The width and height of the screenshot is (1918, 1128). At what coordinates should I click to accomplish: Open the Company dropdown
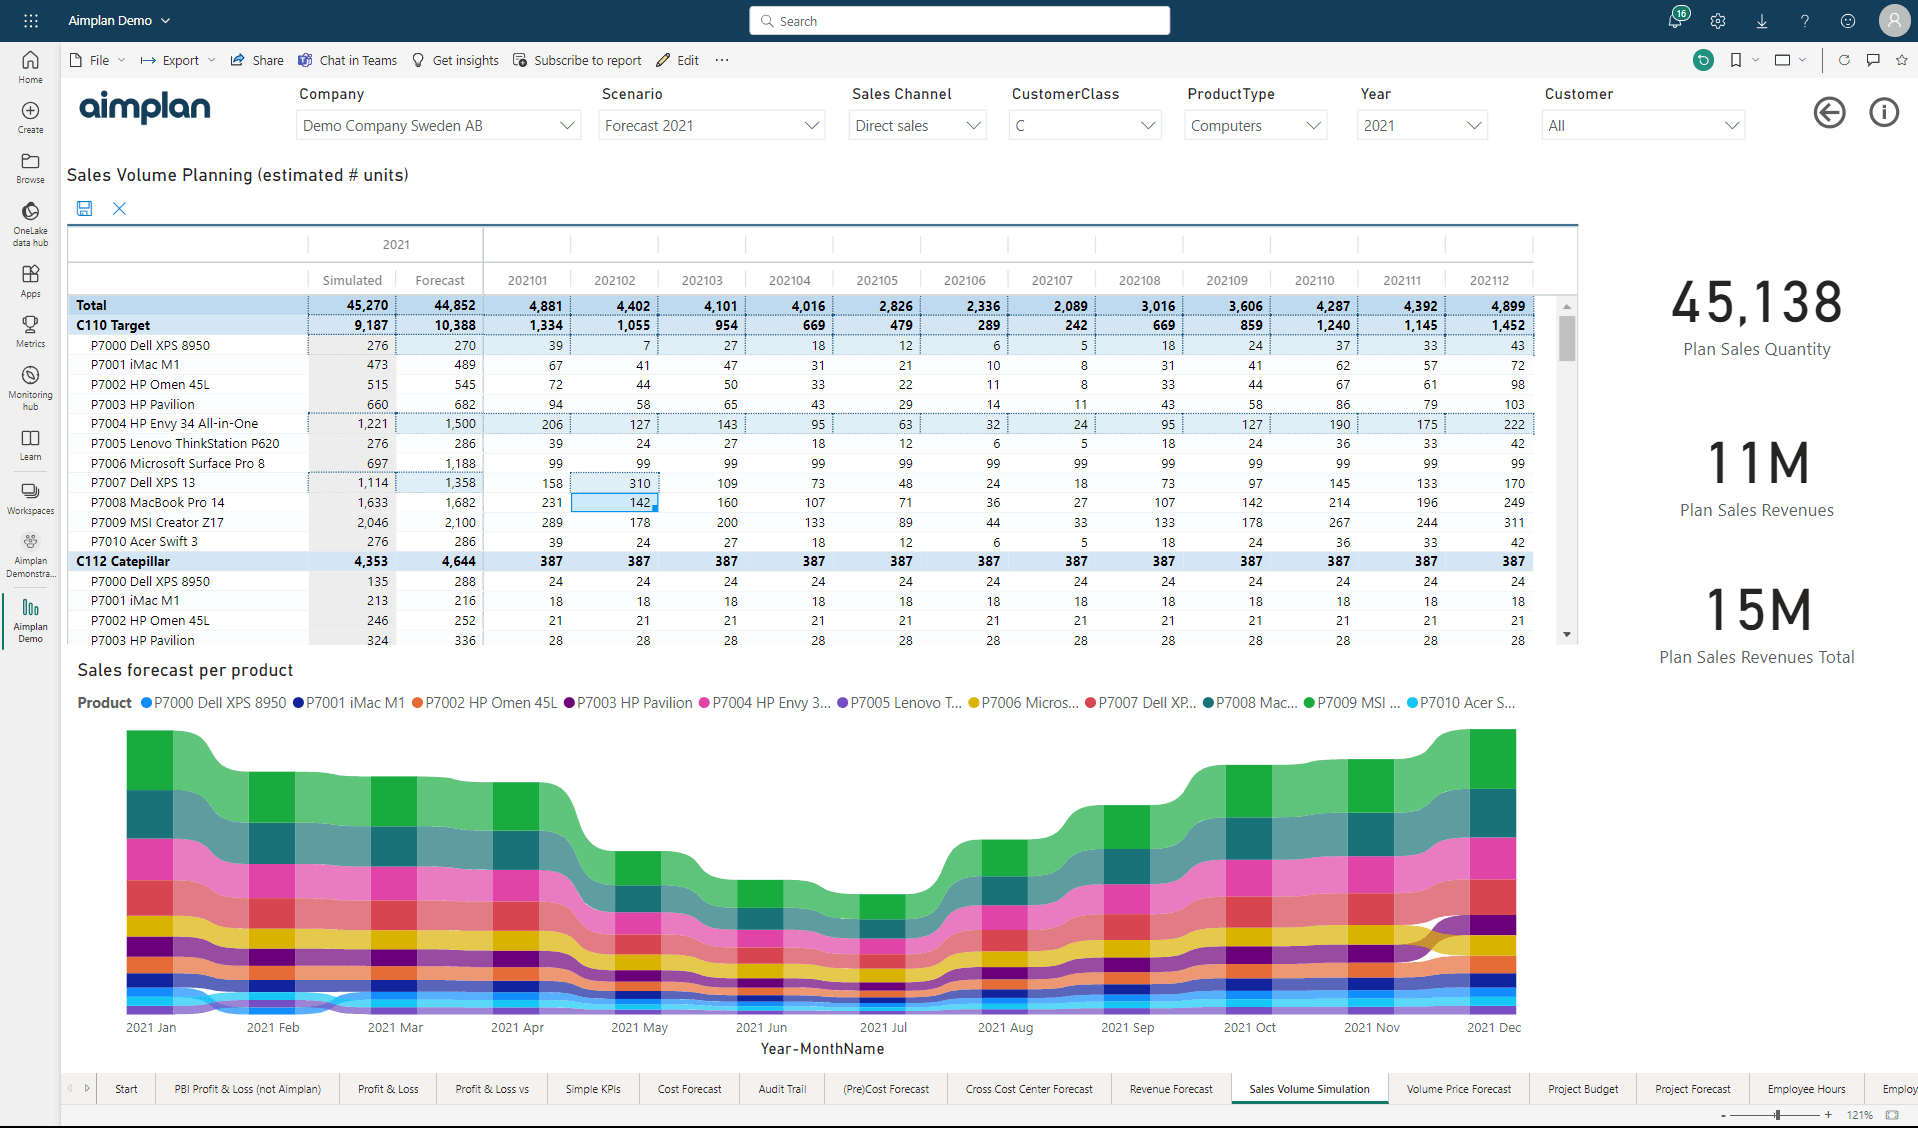(x=439, y=125)
